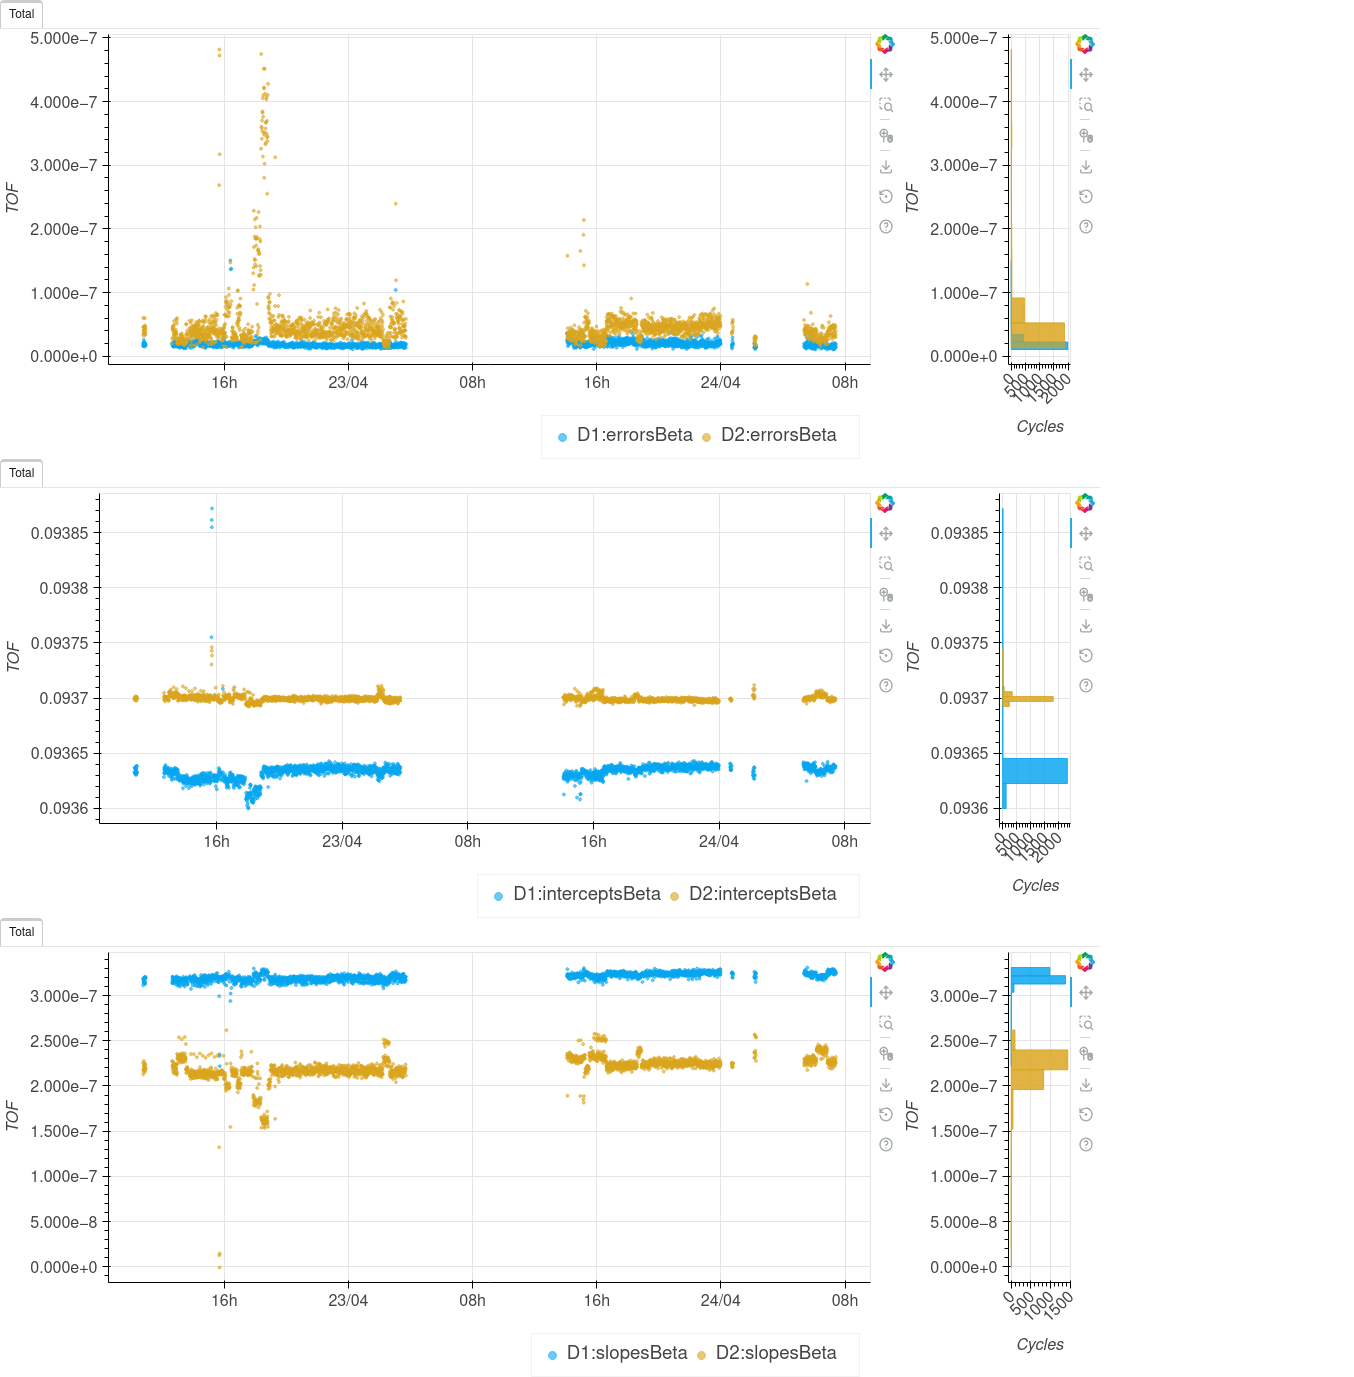This screenshot has width=1354, height=1377.
Task: Activate Box Zoom on errorsBeta scatter plot
Action: 886,105
